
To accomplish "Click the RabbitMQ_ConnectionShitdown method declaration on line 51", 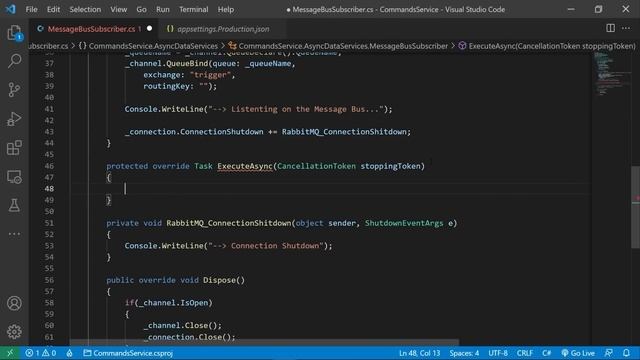I will (229, 223).
